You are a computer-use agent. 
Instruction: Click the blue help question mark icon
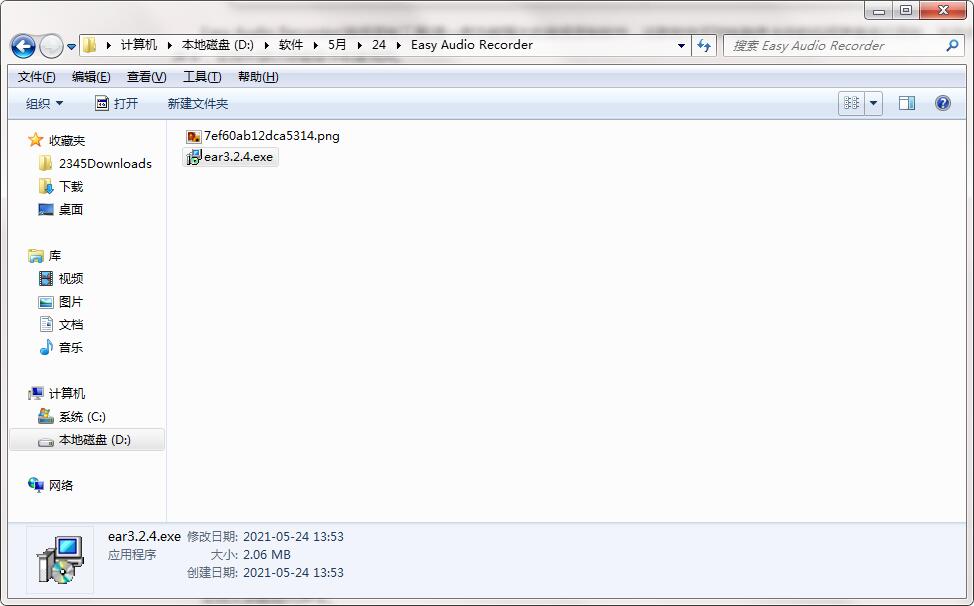tap(942, 103)
